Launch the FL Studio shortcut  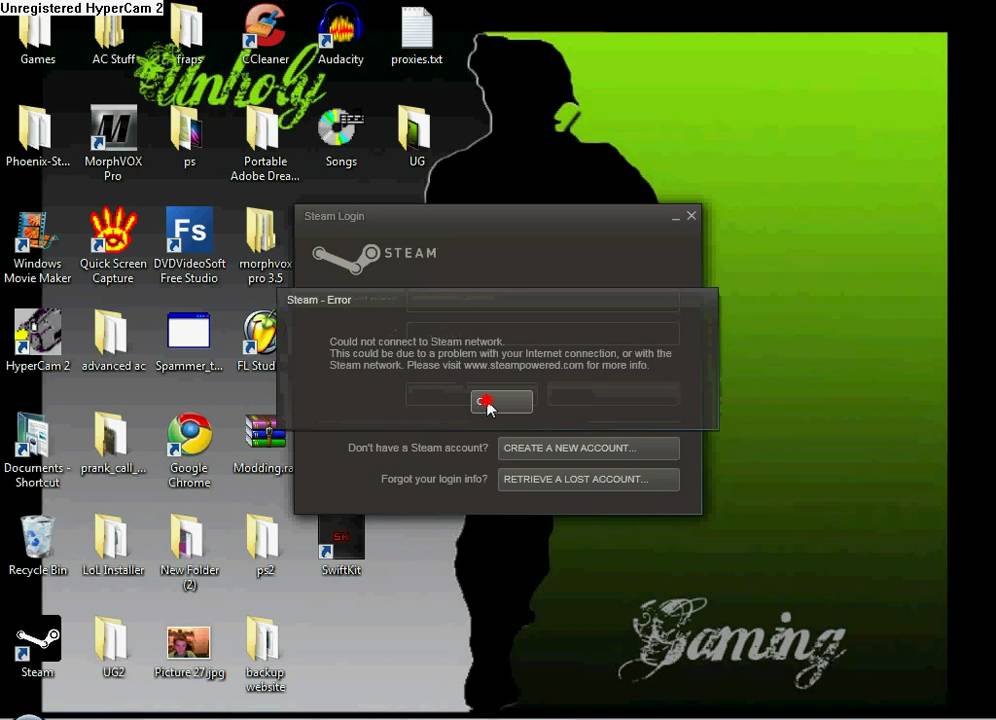coord(257,341)
